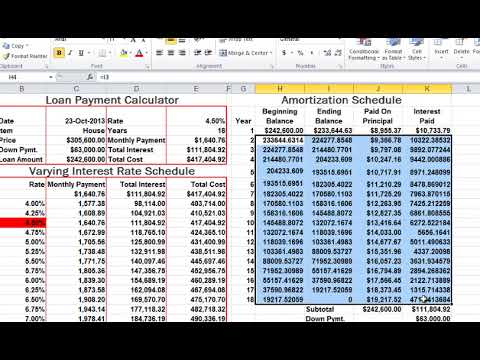480x360 pixels.
Task: Click the Decrease Indent icon
Action: coord(197,53)
